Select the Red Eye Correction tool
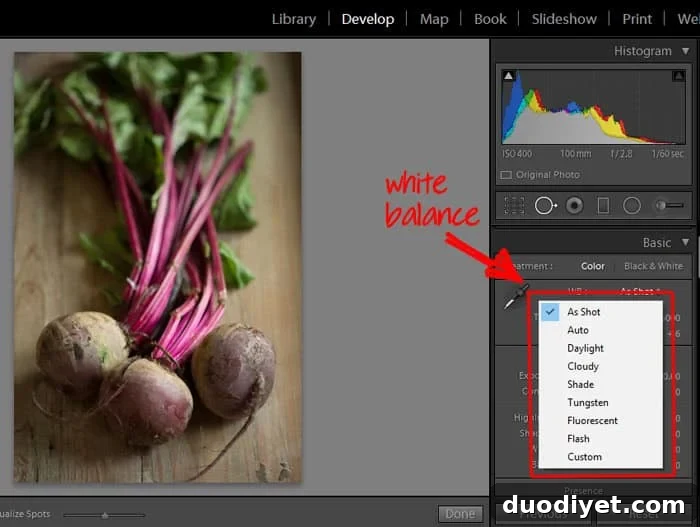Image resolution: width=700 pixels, height=527 pixels. point(574,205)
